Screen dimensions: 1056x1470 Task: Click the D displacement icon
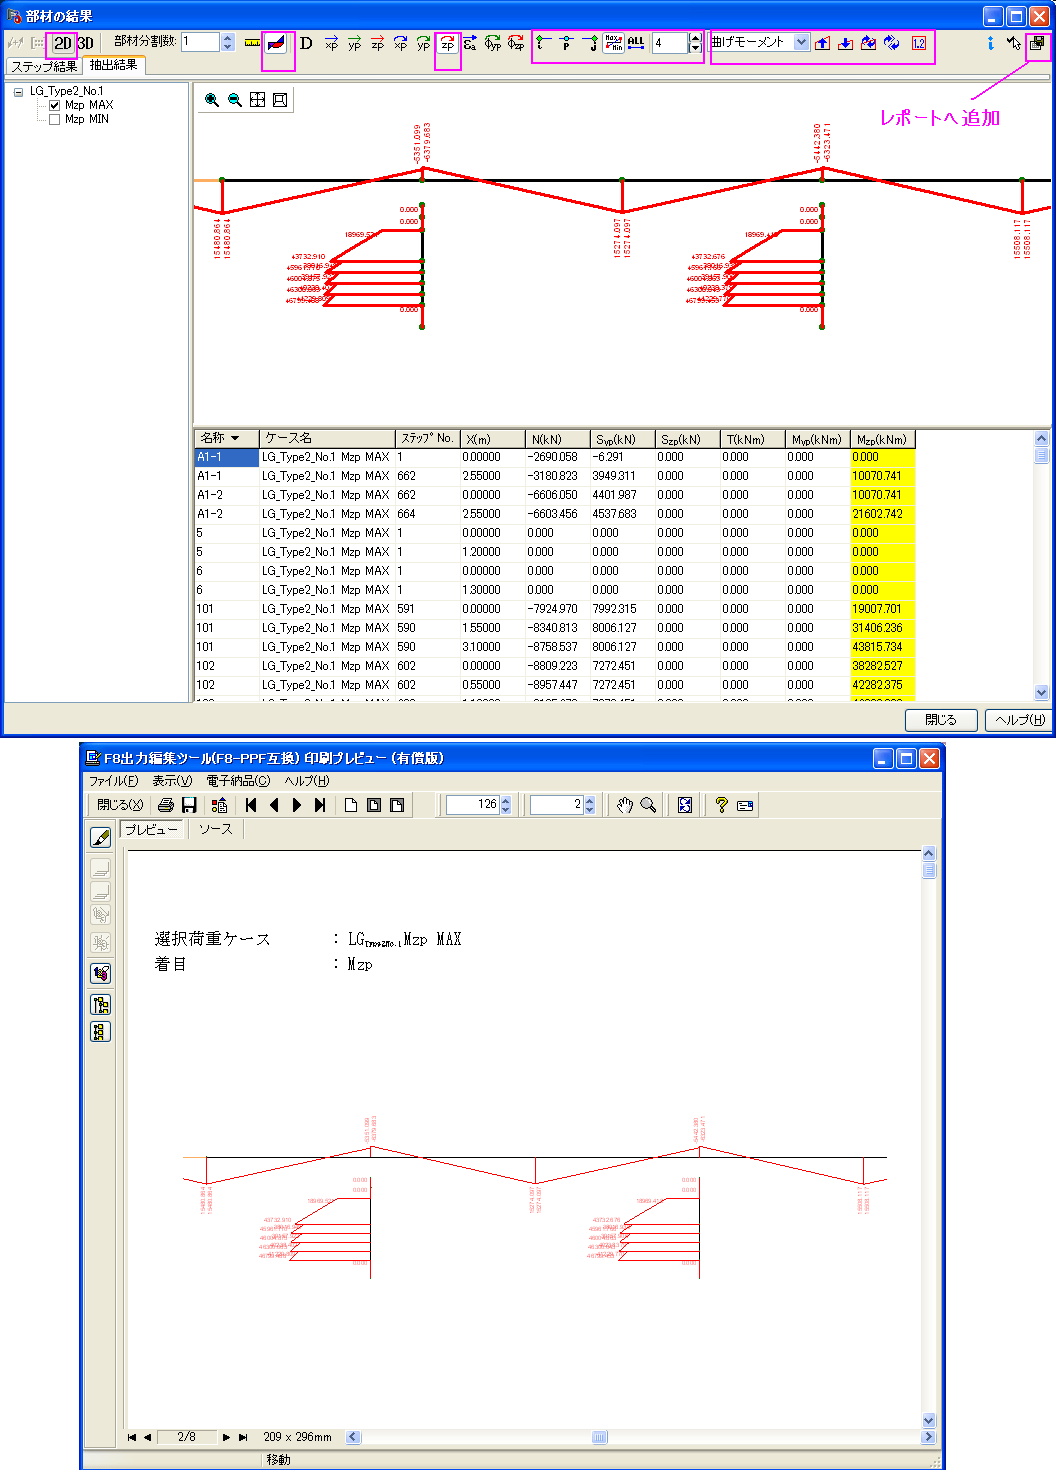coord(306,43)
